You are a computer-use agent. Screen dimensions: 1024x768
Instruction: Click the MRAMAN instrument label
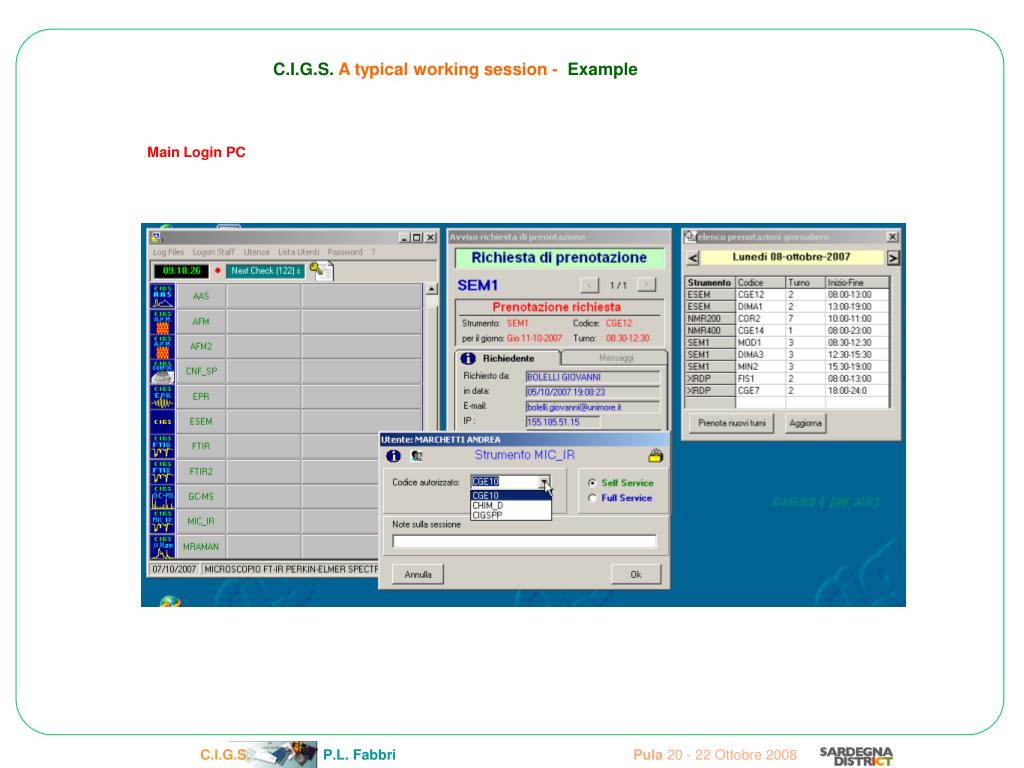point(200,547)
